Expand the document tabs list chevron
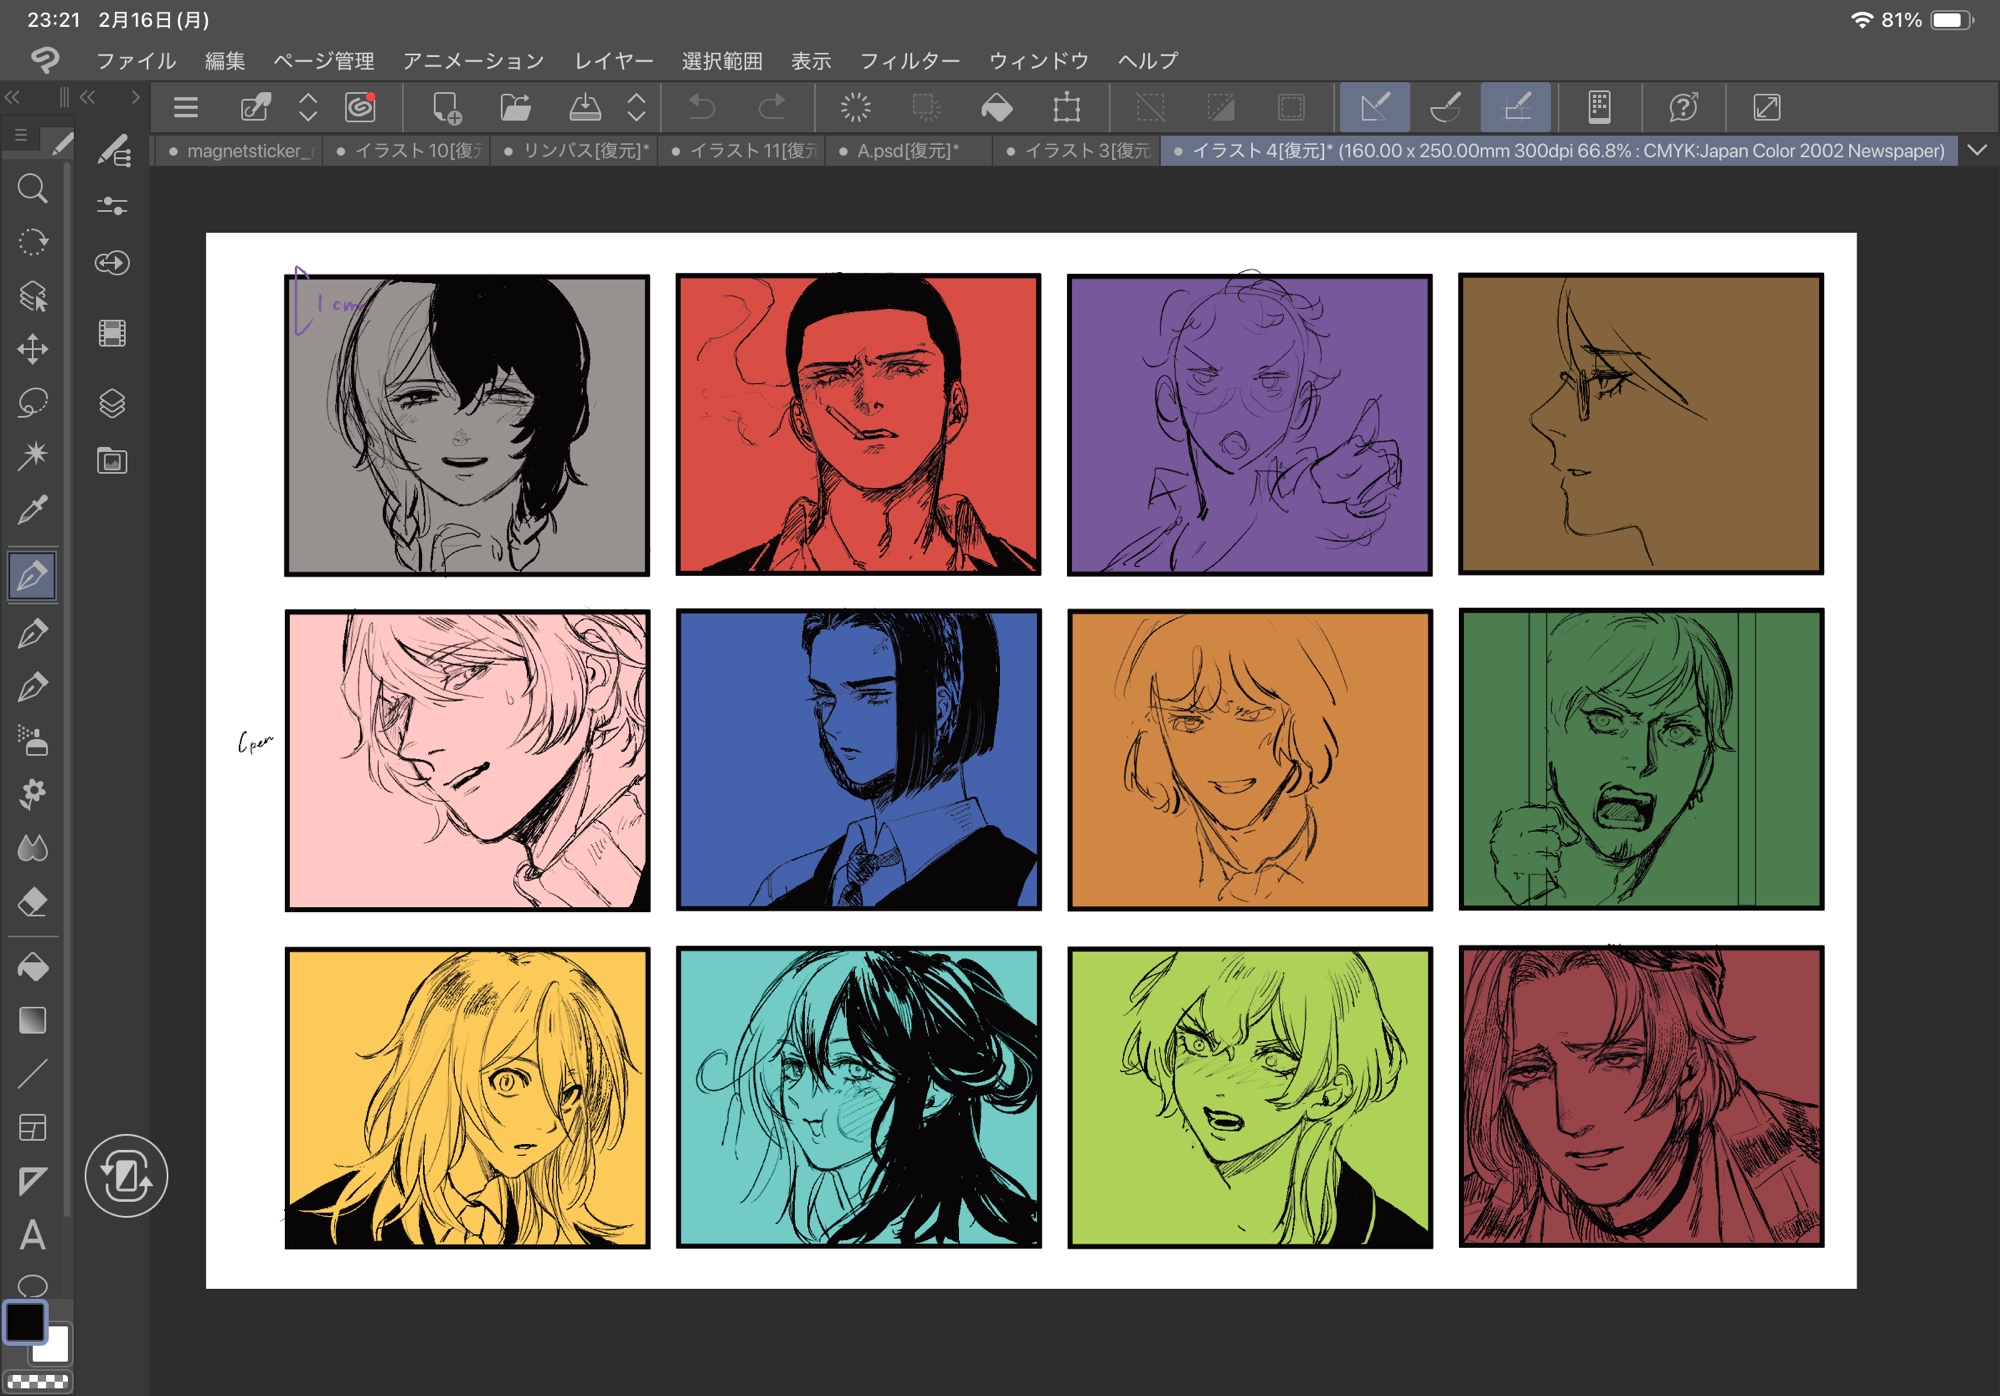 pyautogui.click(x=1977, y=150)
